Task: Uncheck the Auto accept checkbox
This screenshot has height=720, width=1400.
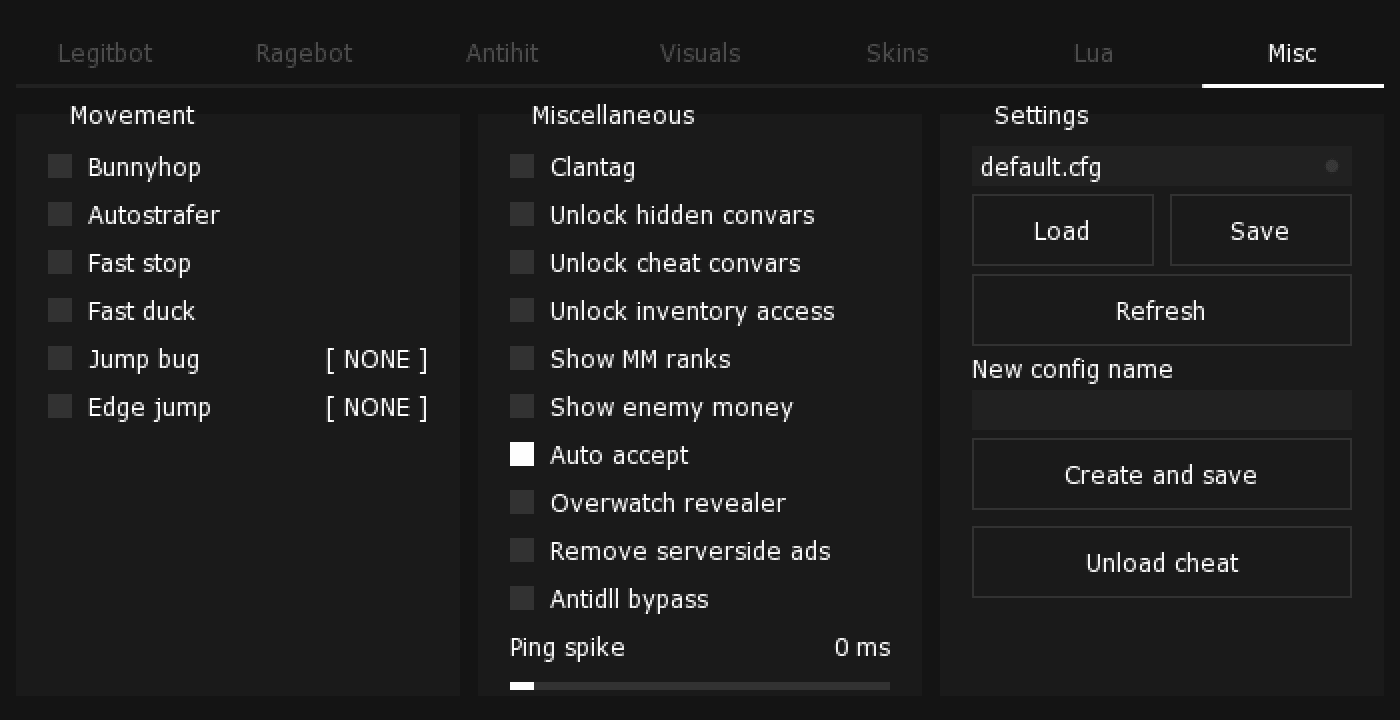Action: click(x=522, y=454)
